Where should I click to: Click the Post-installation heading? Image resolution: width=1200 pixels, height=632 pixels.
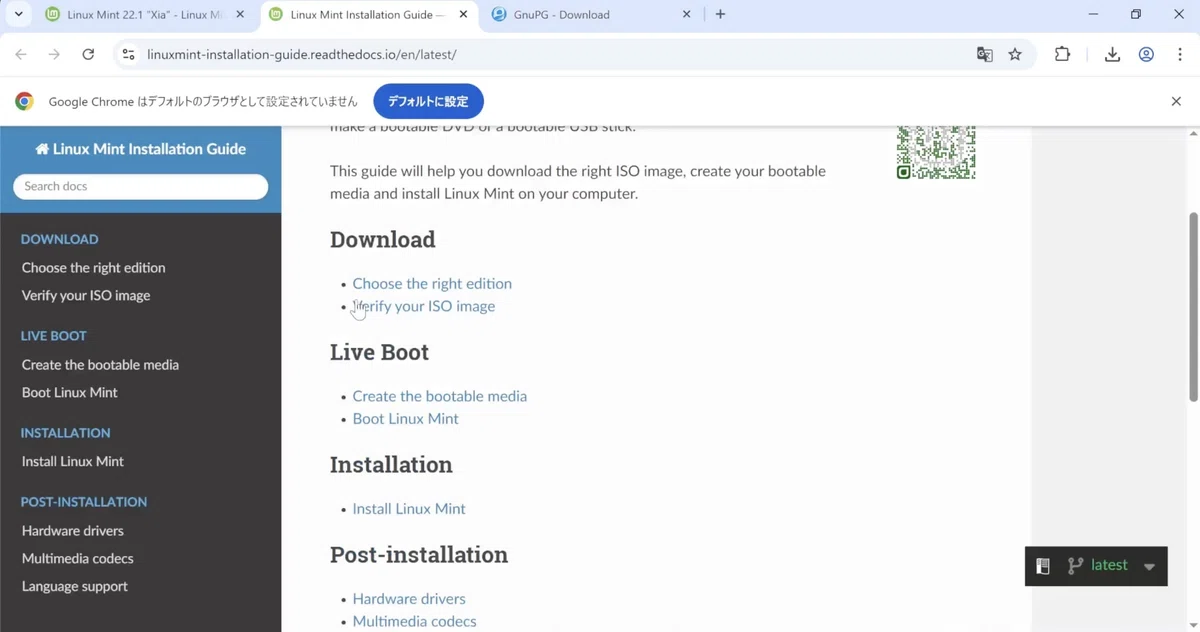click(419, 555)
